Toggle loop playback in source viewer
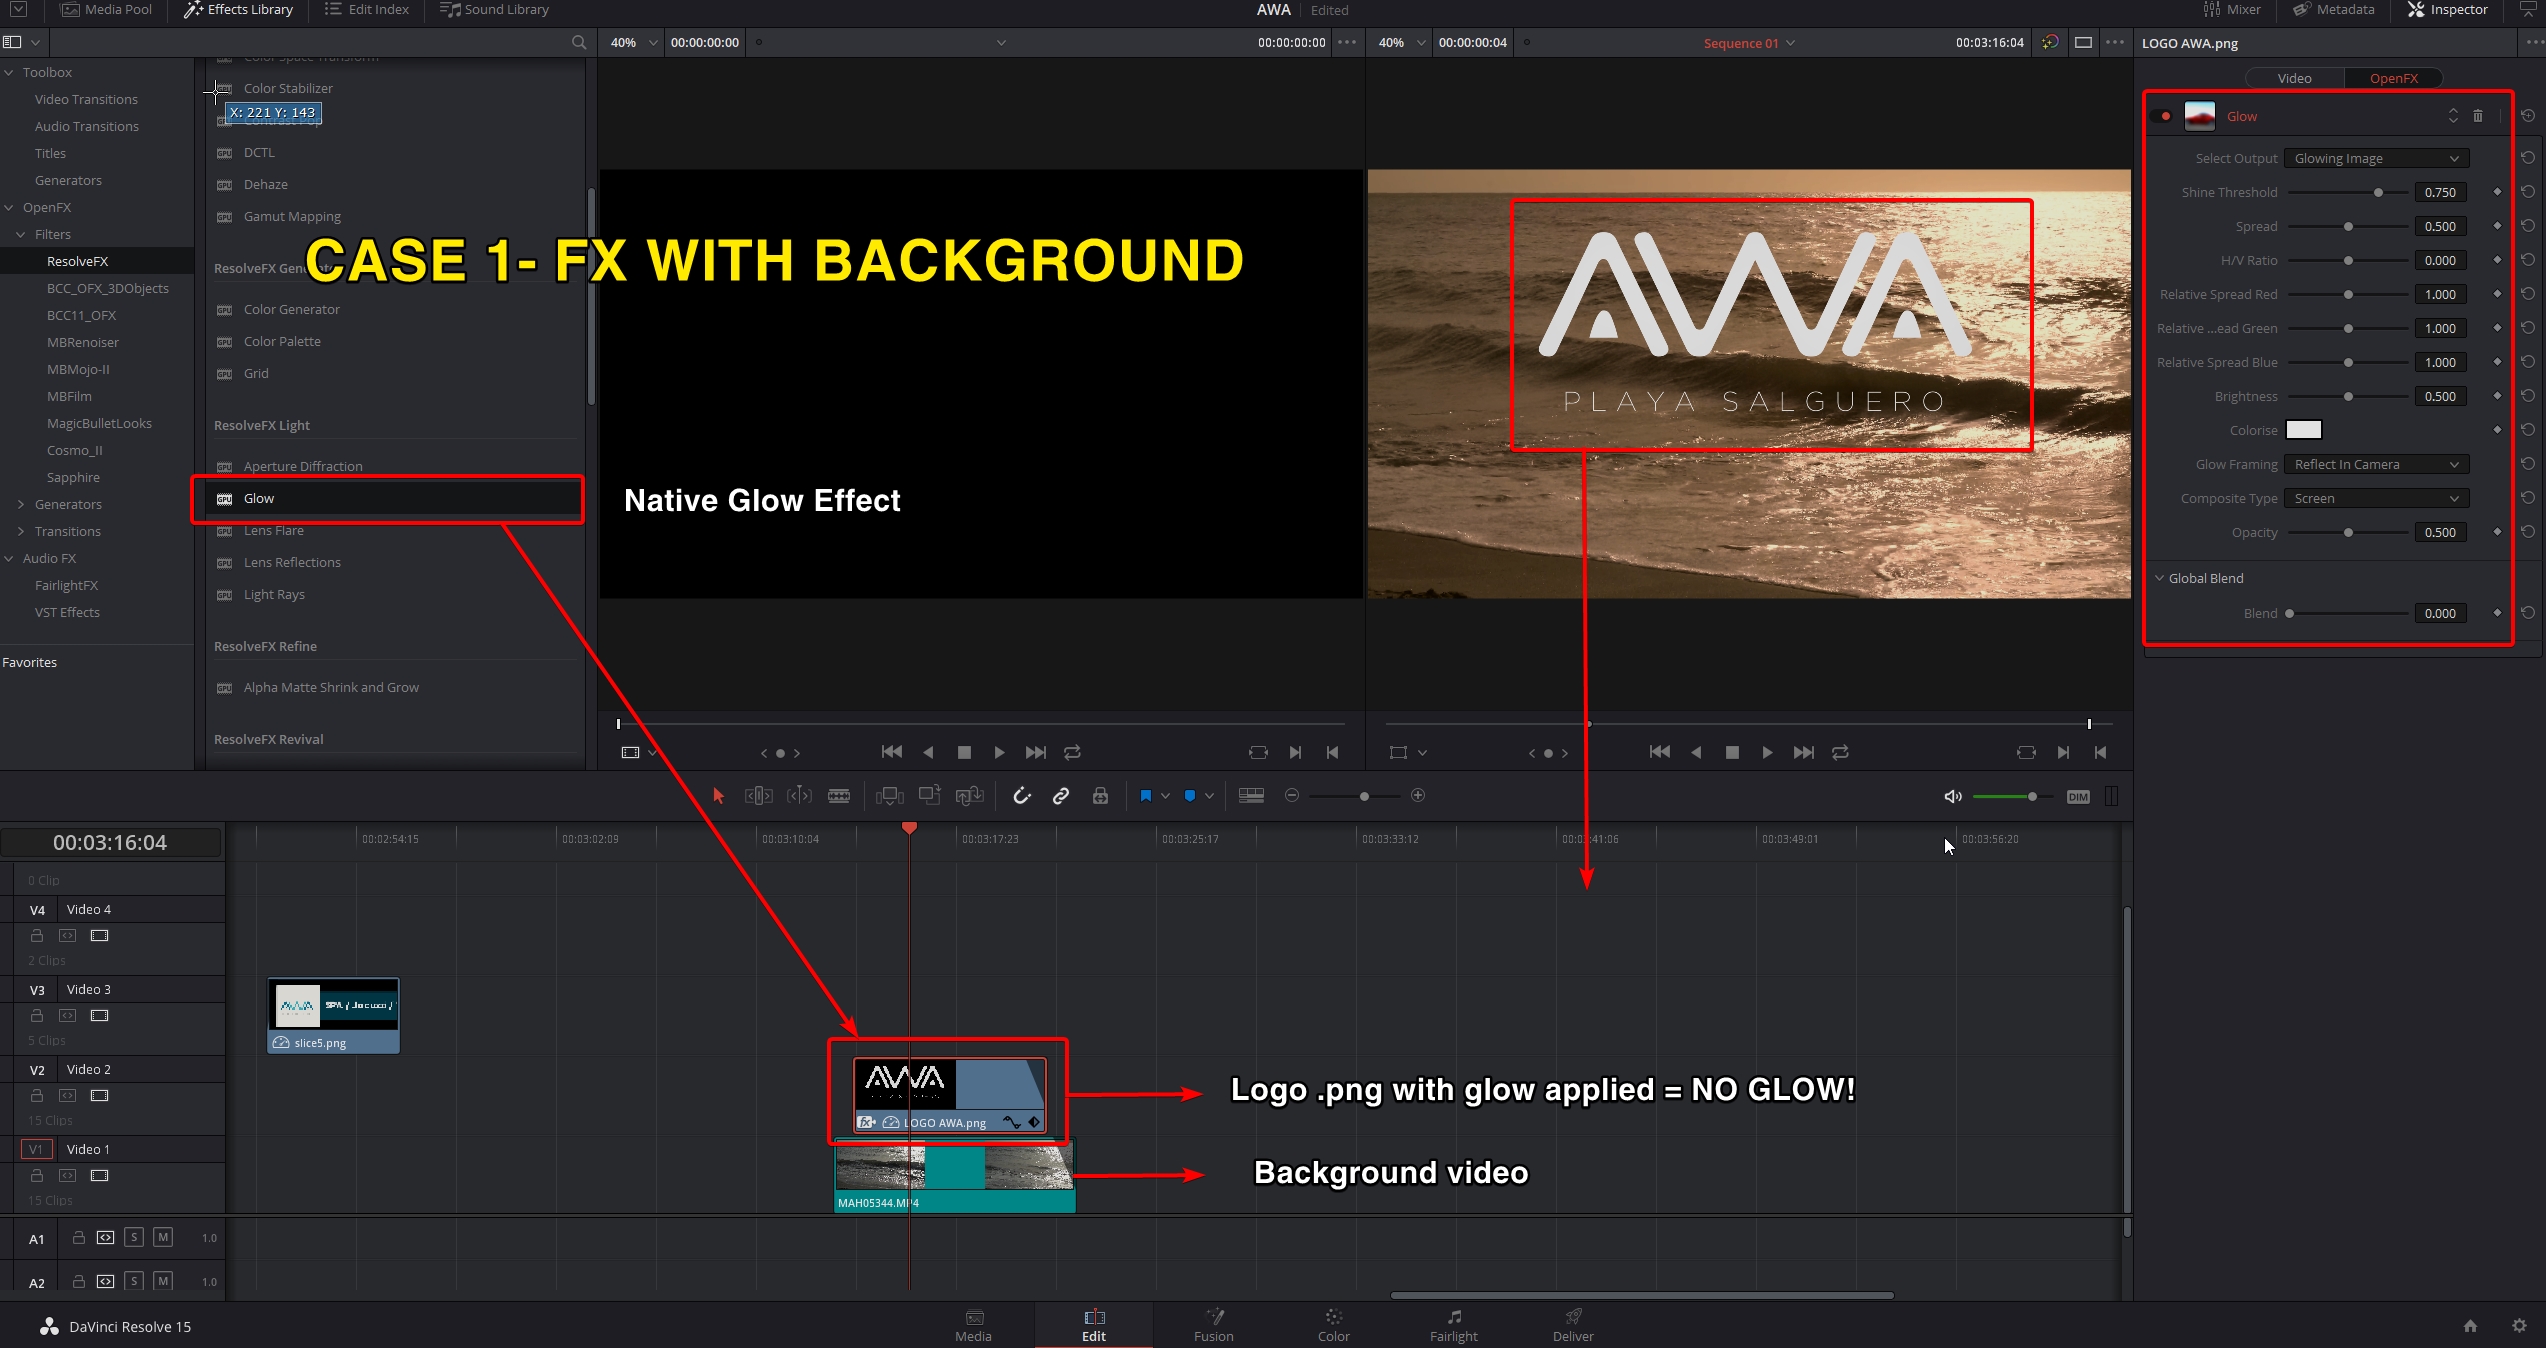The image size is (2546, 1348). coord(1072,752)
